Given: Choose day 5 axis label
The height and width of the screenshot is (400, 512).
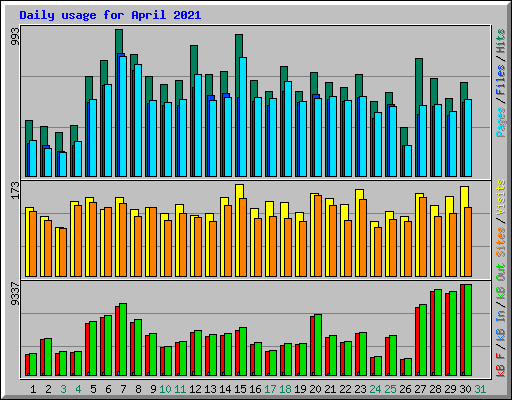Looking at the screenshot, I should click(x=93, y=389).
